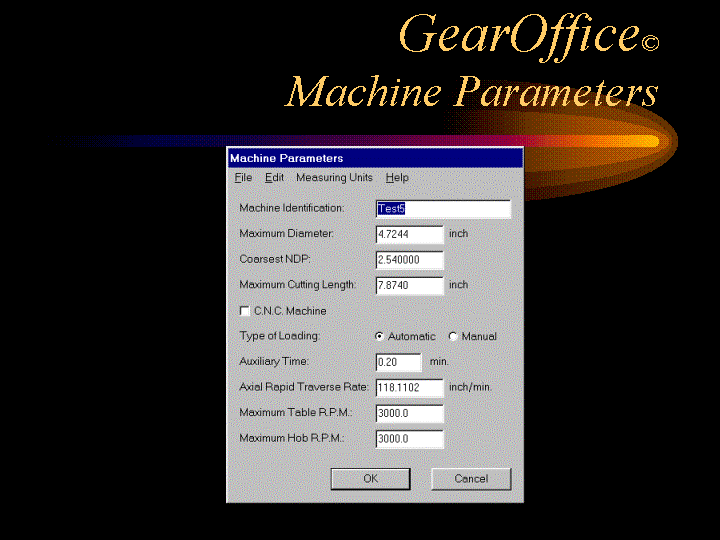The height and width of the screenshot is (540, 720).
Task: Click the Coarsest NDP input field
Action: coord(410,260)
